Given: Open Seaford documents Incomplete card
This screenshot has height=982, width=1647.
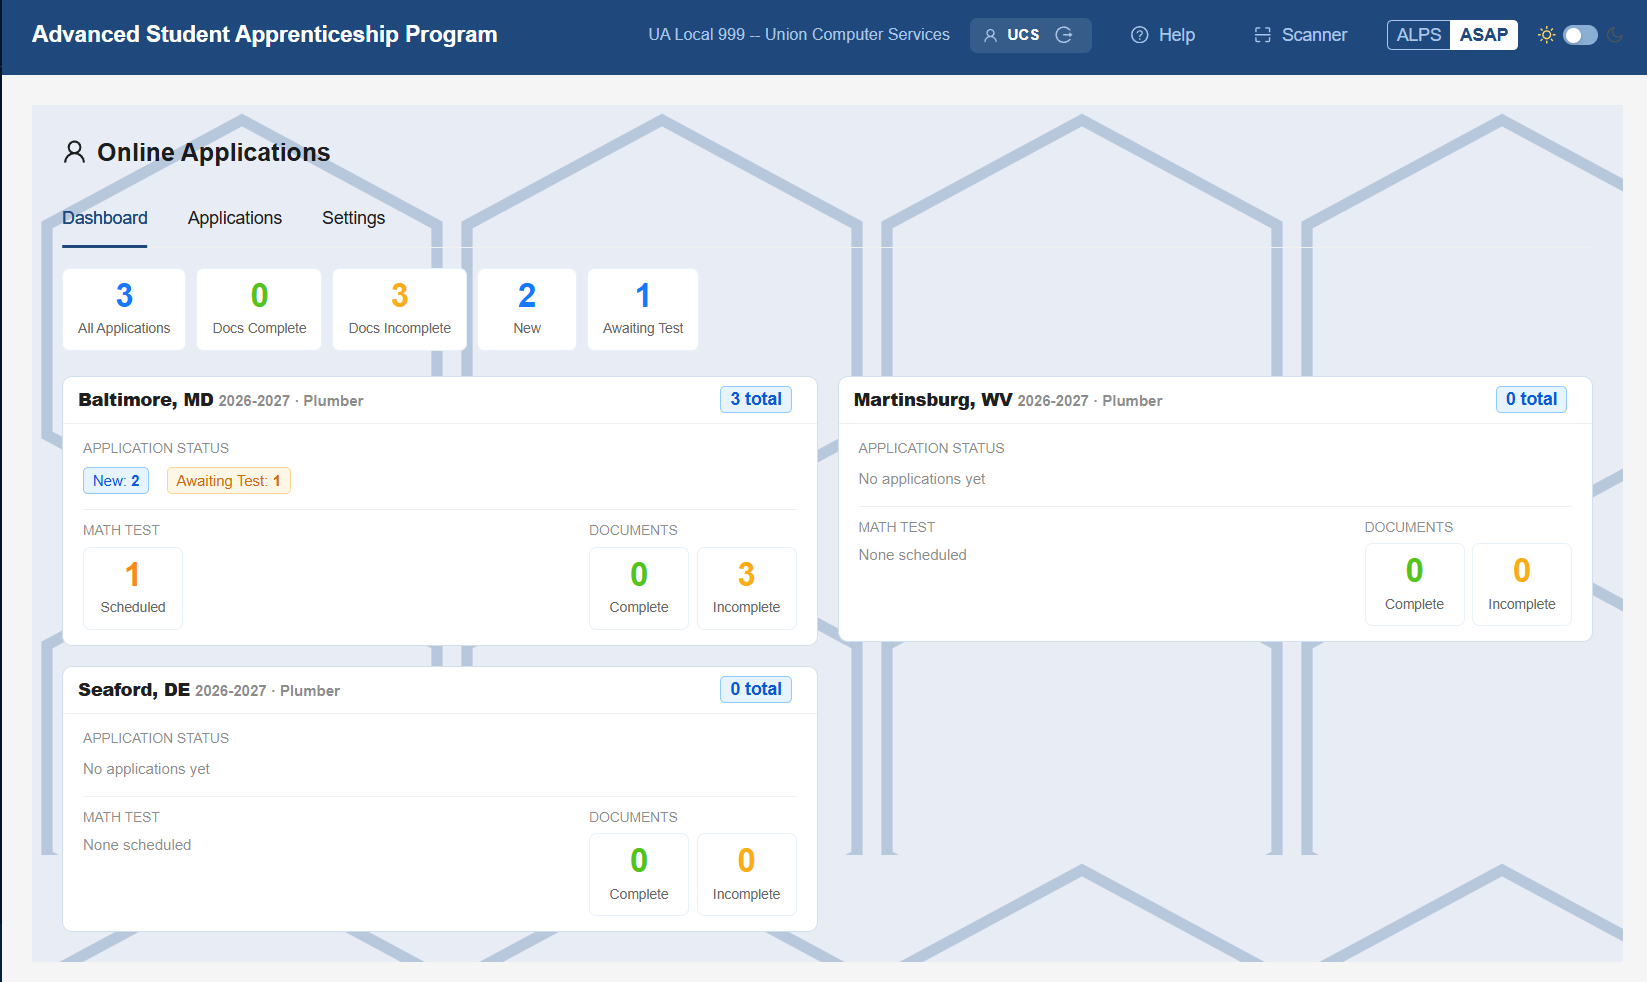Looking at the screenshot, I should (746, 875).
